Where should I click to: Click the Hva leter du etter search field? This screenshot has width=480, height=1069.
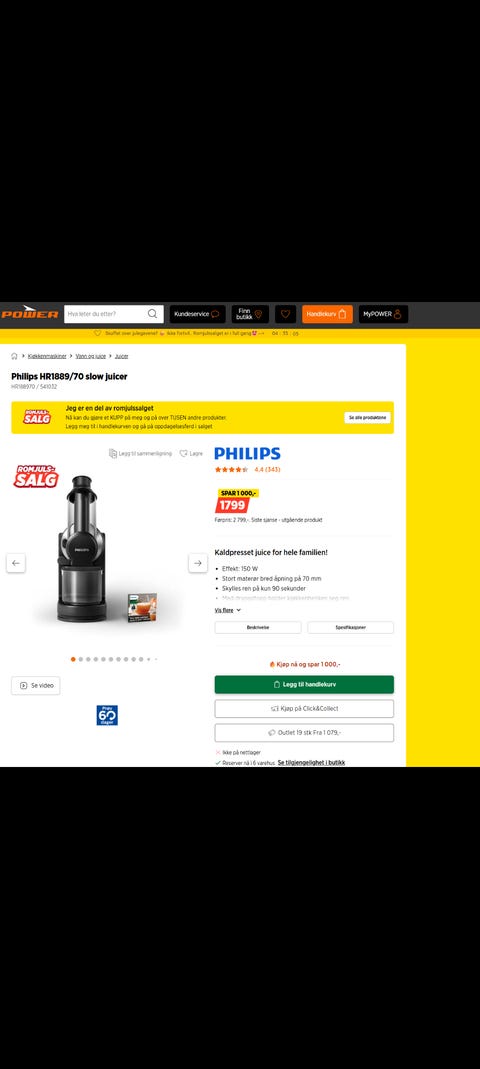106,314
